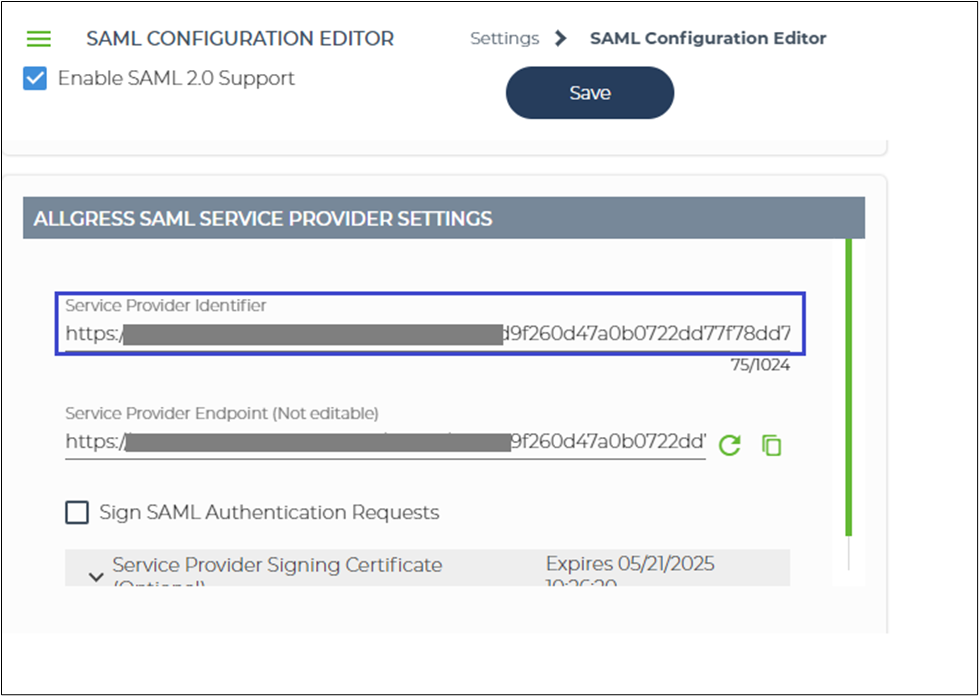Click the certificate expiry date text
979x696 pixels.
pyautogui.click(x=630, y=565)
